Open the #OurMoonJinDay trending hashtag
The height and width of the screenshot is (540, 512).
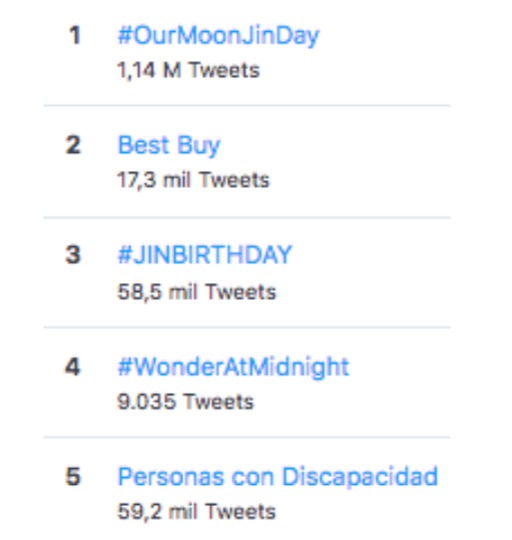(219, 36)
